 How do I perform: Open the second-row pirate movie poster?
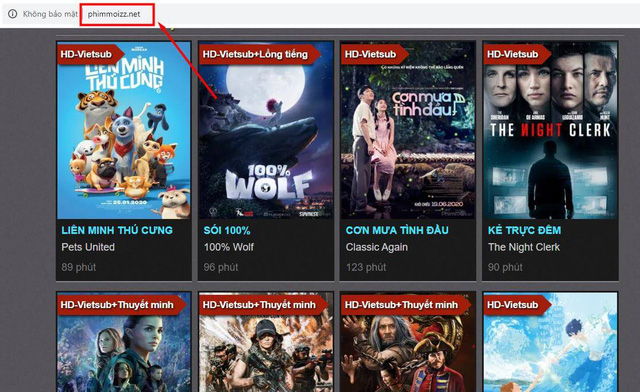click(x=408, y=342)
